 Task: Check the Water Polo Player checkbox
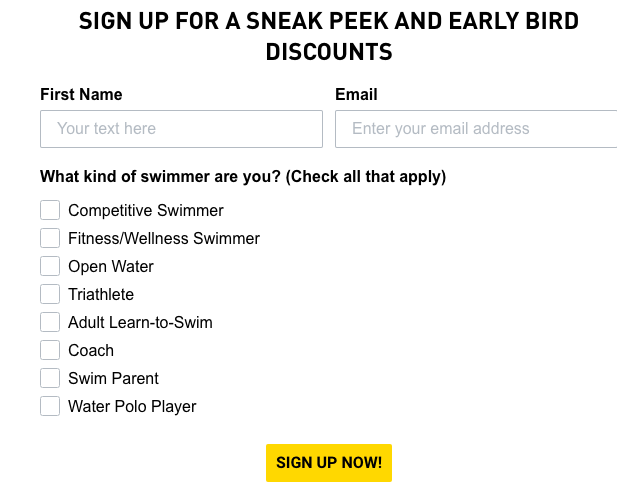coord(50,406)
